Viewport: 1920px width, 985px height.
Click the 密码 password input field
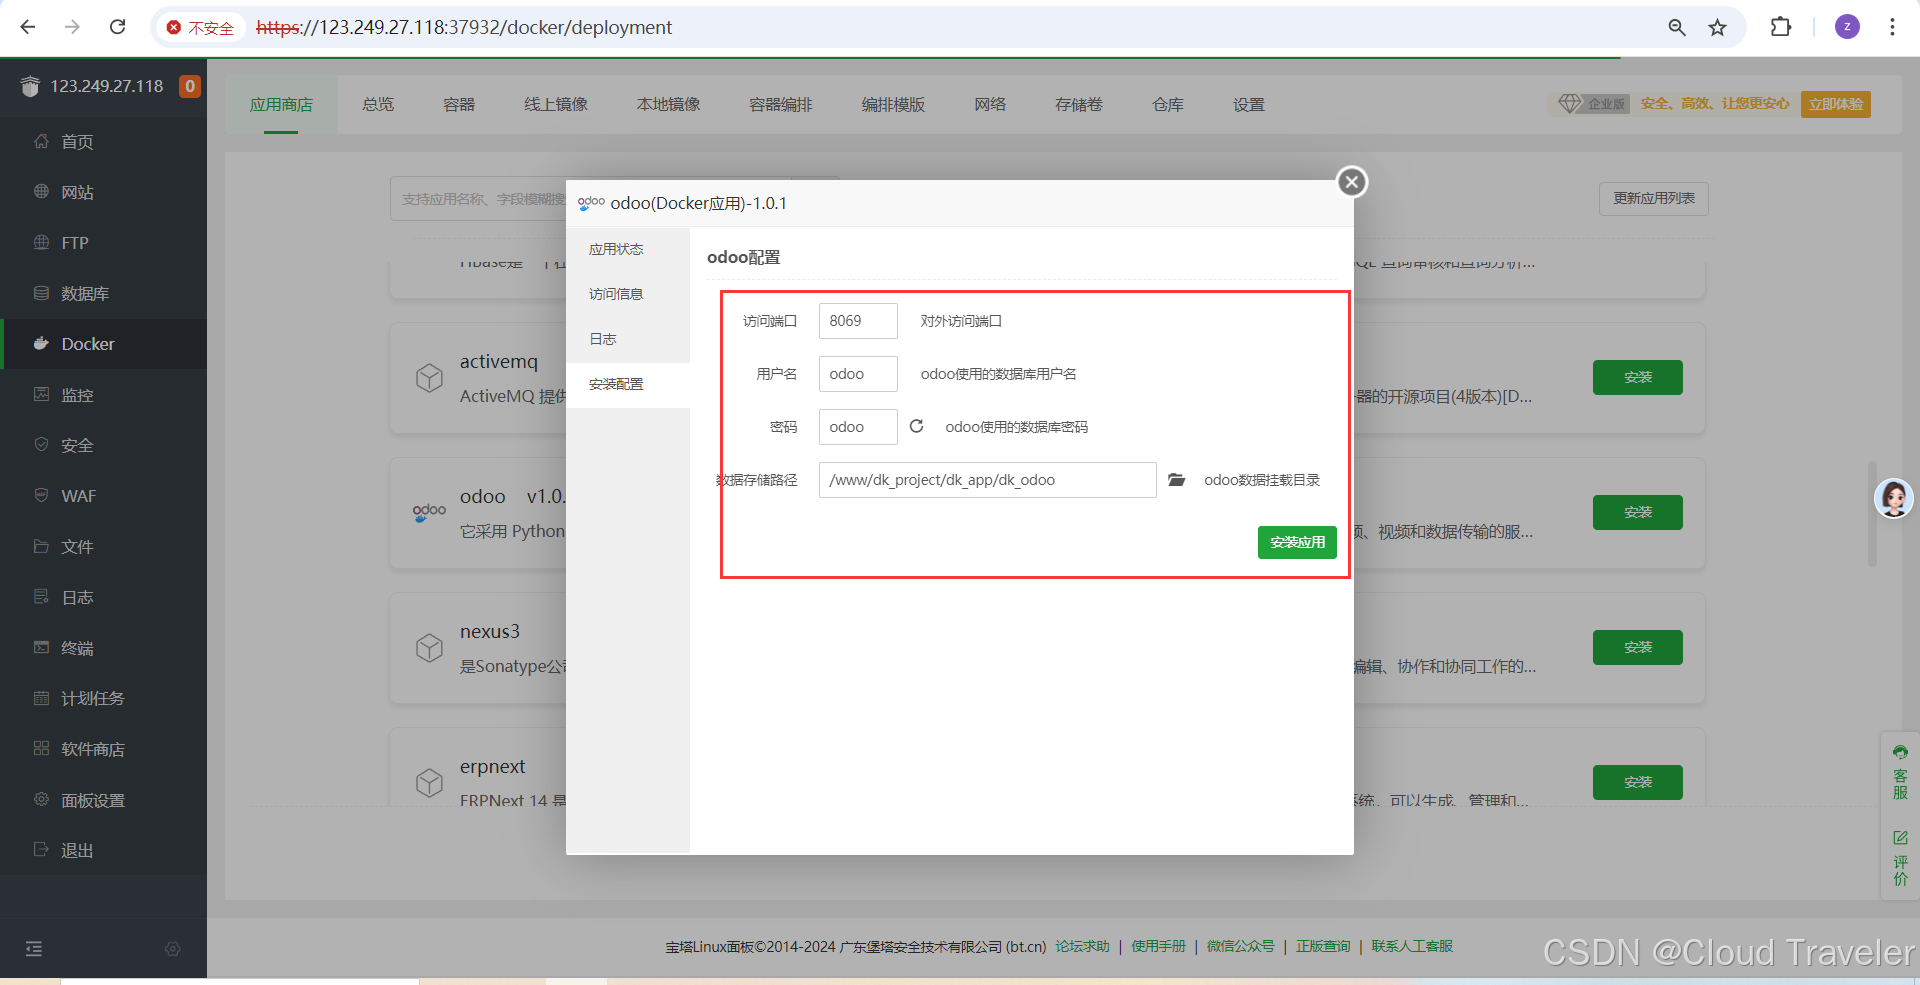pos(858,427)
